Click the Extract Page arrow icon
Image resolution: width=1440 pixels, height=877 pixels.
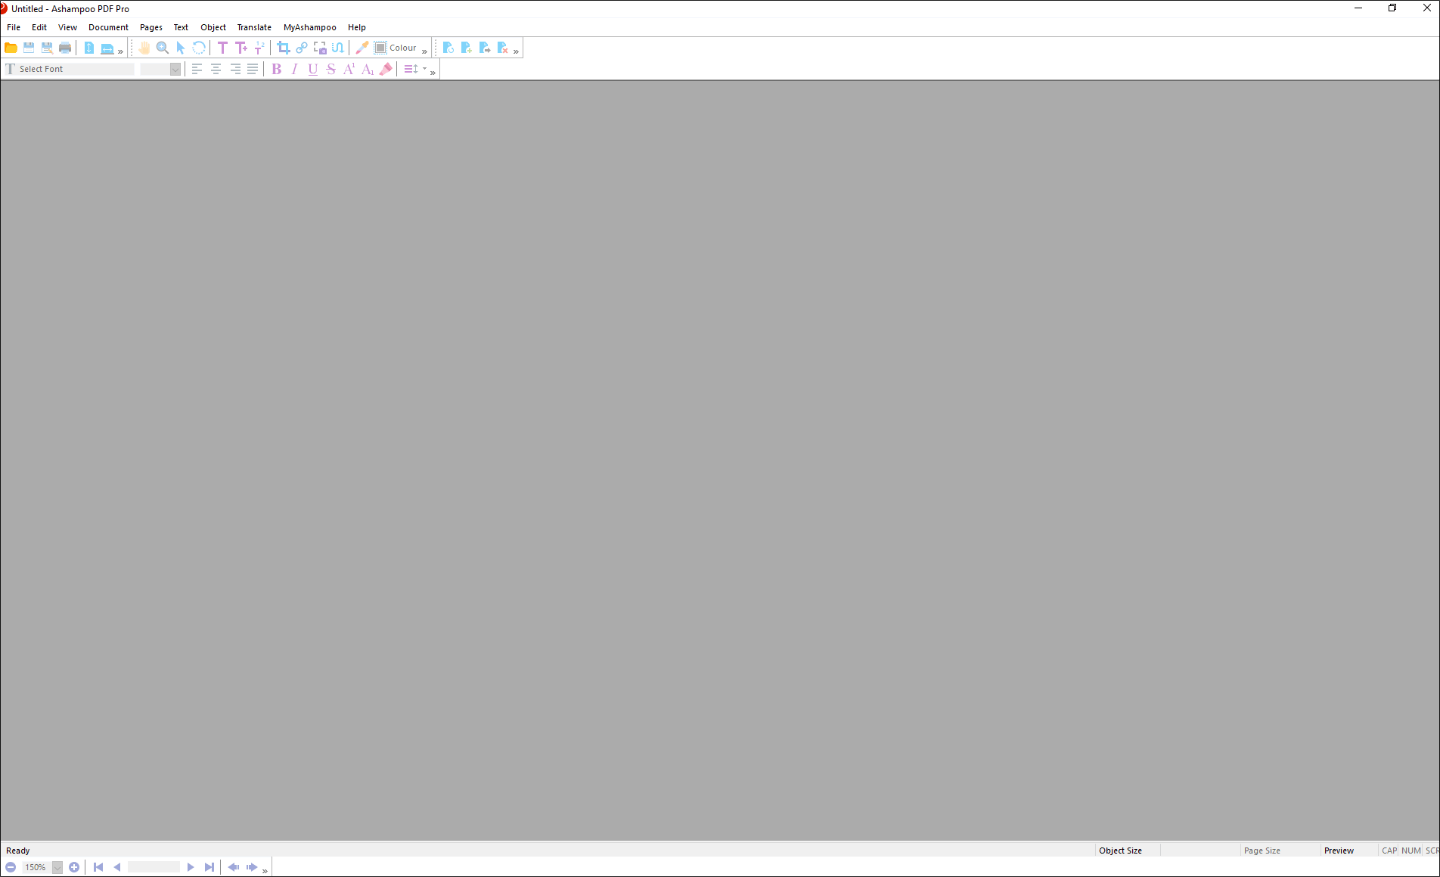tap(485, 48)
